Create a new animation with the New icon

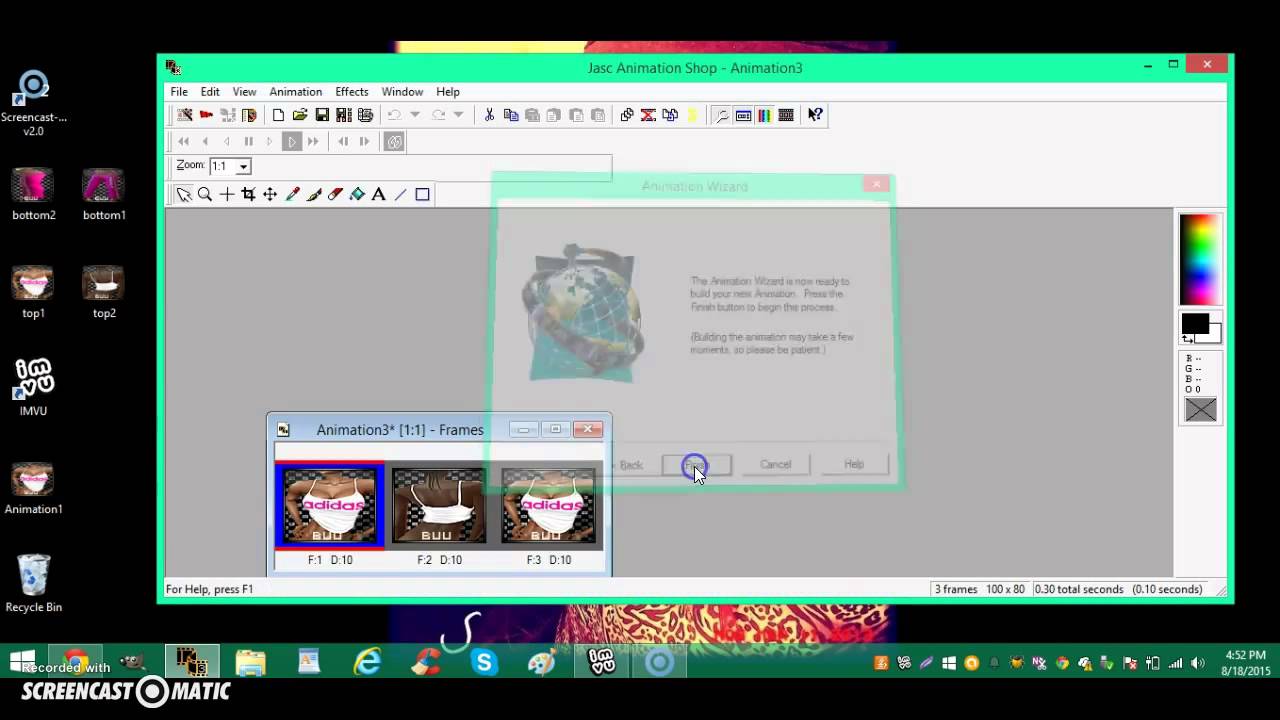pyautogui.click(x=278, y=115)
